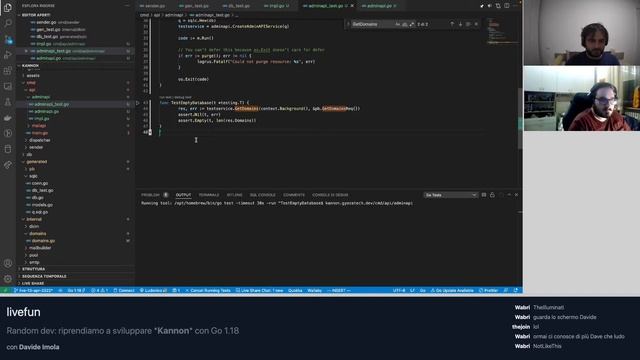Expand the replace row in find widget
This screenshot has height=360, width=640.
pos(348,24)
